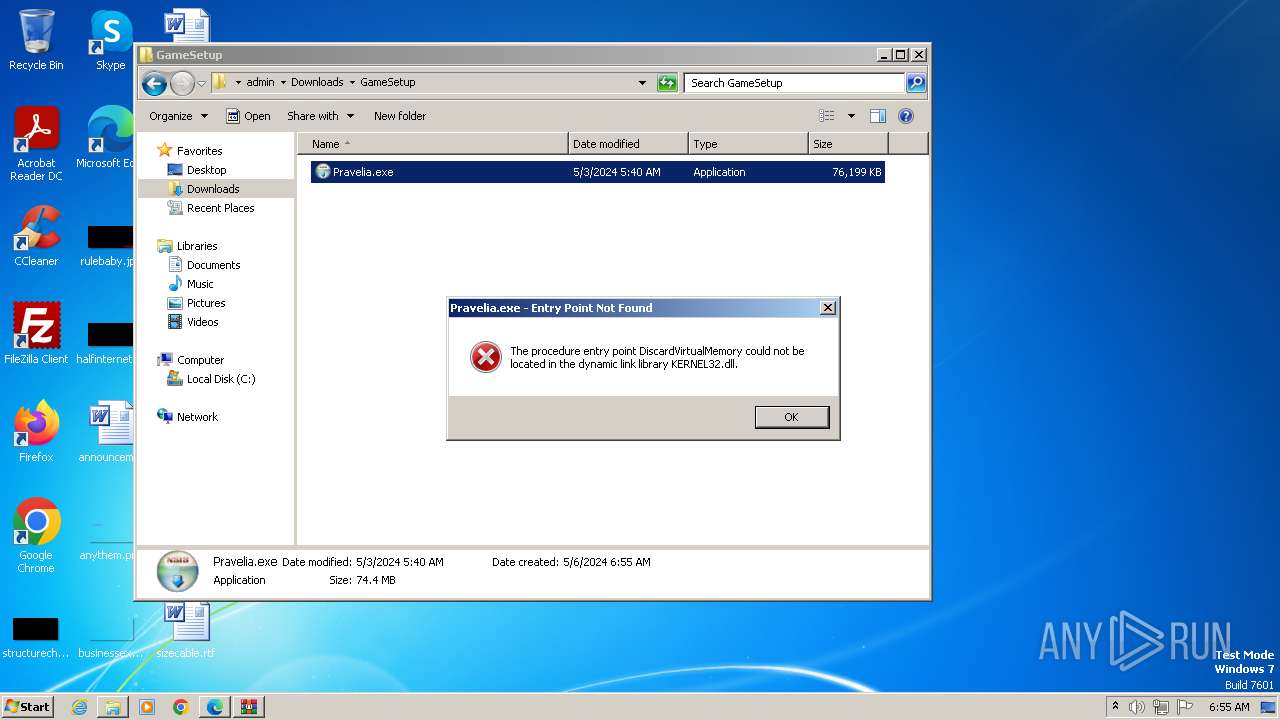Image resolution: width=1280 pixels, height=720 pixels.
Task: Select Downloads in navigation pane
Action: (x=213, y=189)
